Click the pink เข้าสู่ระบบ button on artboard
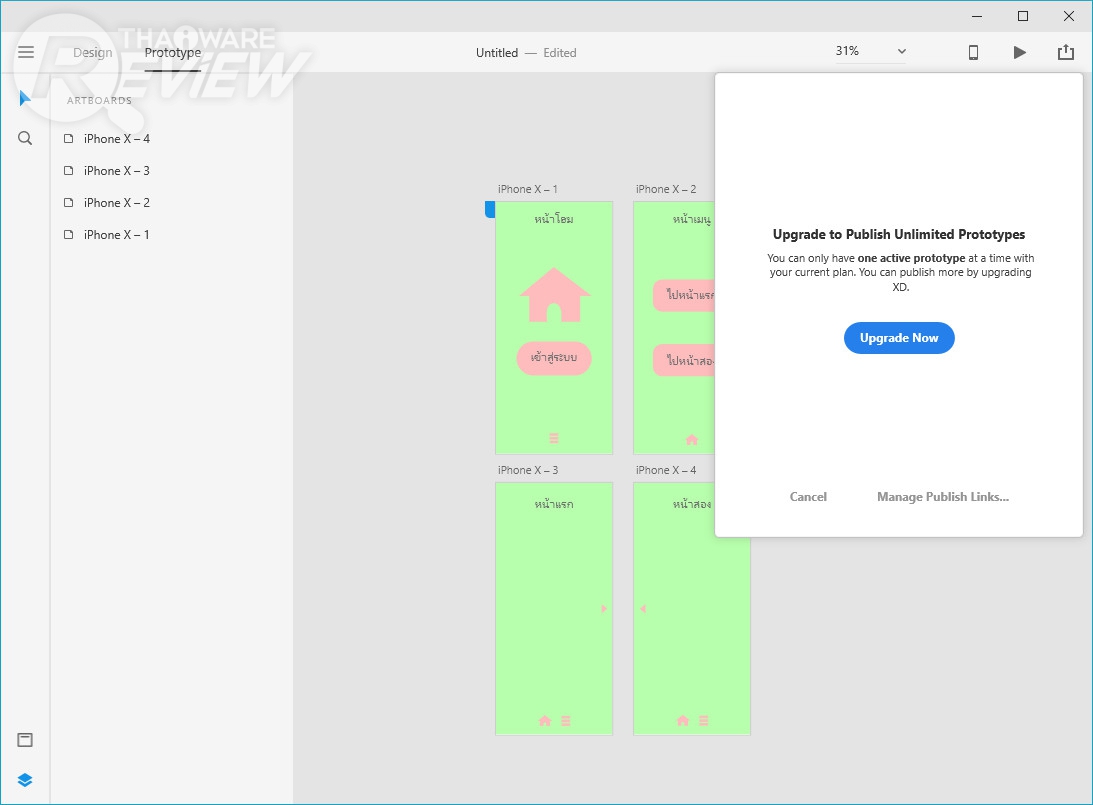This screenshot has height=805, width=1093. pos(553,358)
